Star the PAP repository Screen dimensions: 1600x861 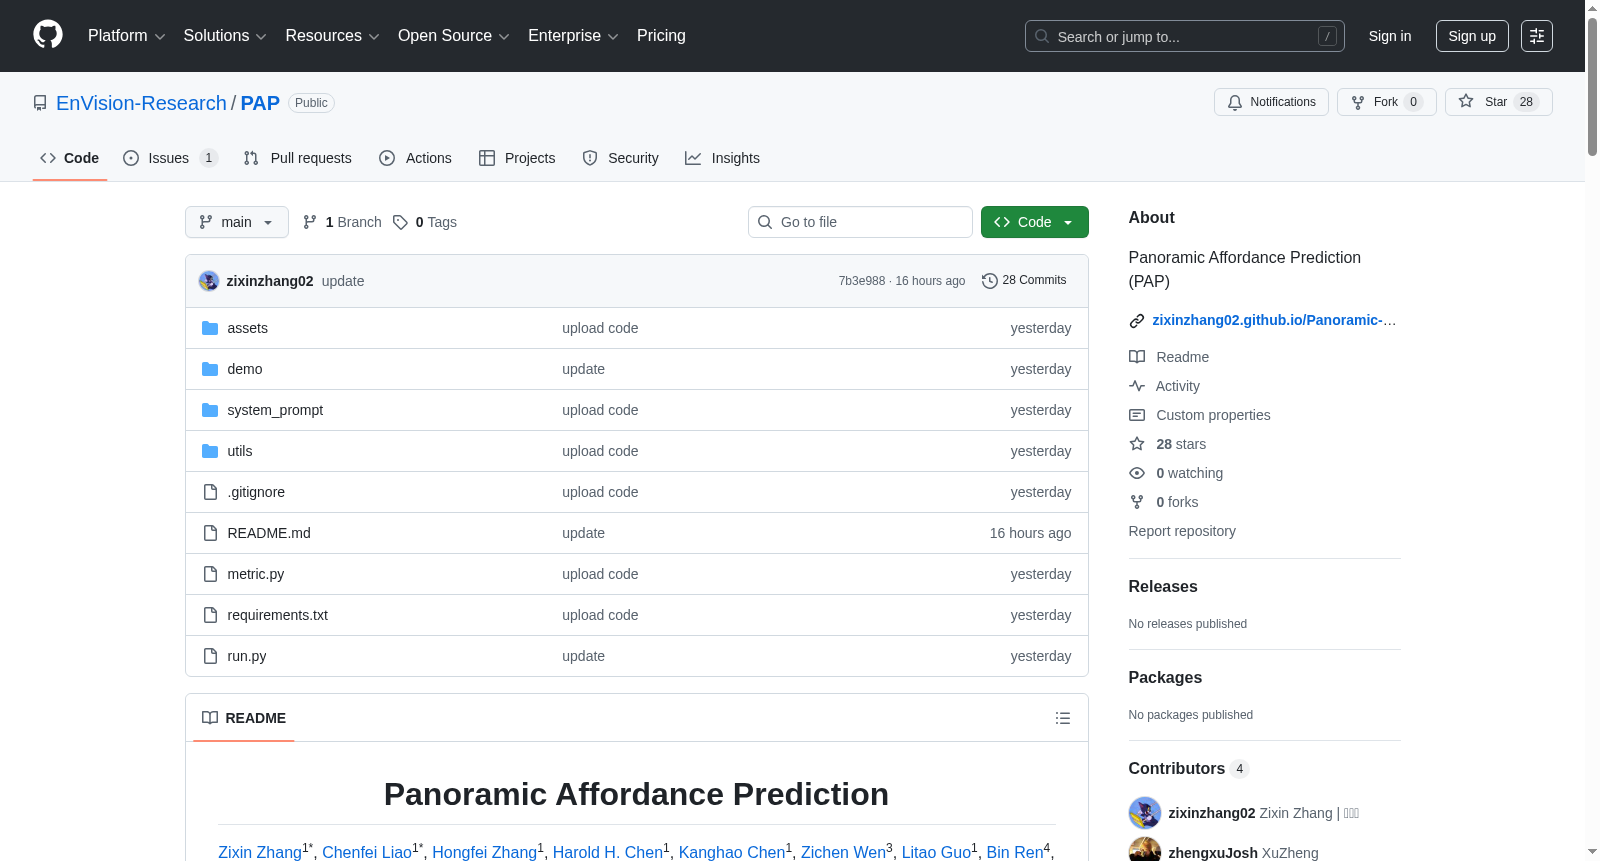pos(1498,102)
